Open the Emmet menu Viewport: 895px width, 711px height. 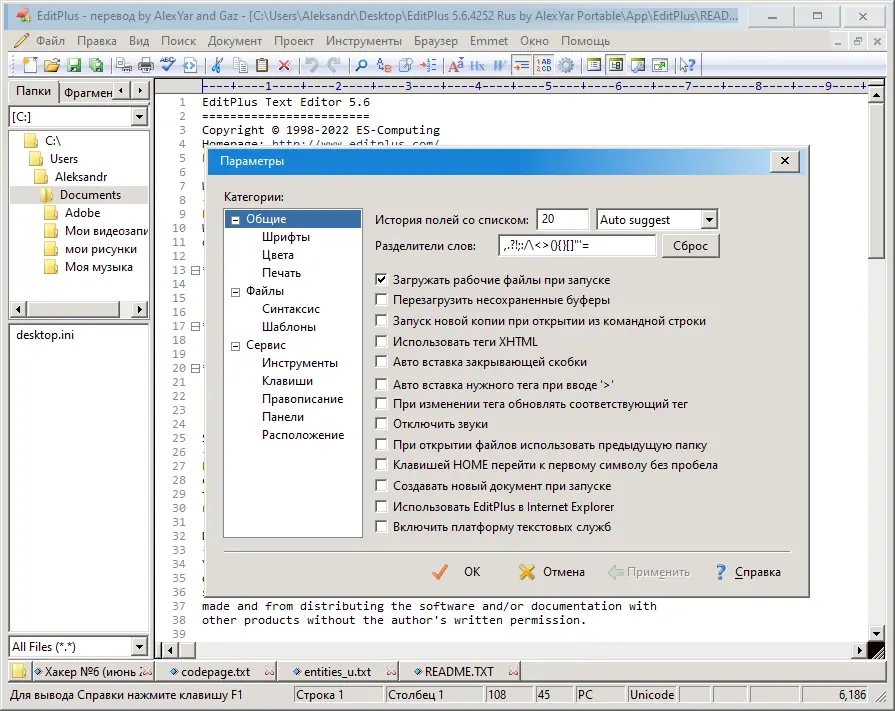pos(489,41)
